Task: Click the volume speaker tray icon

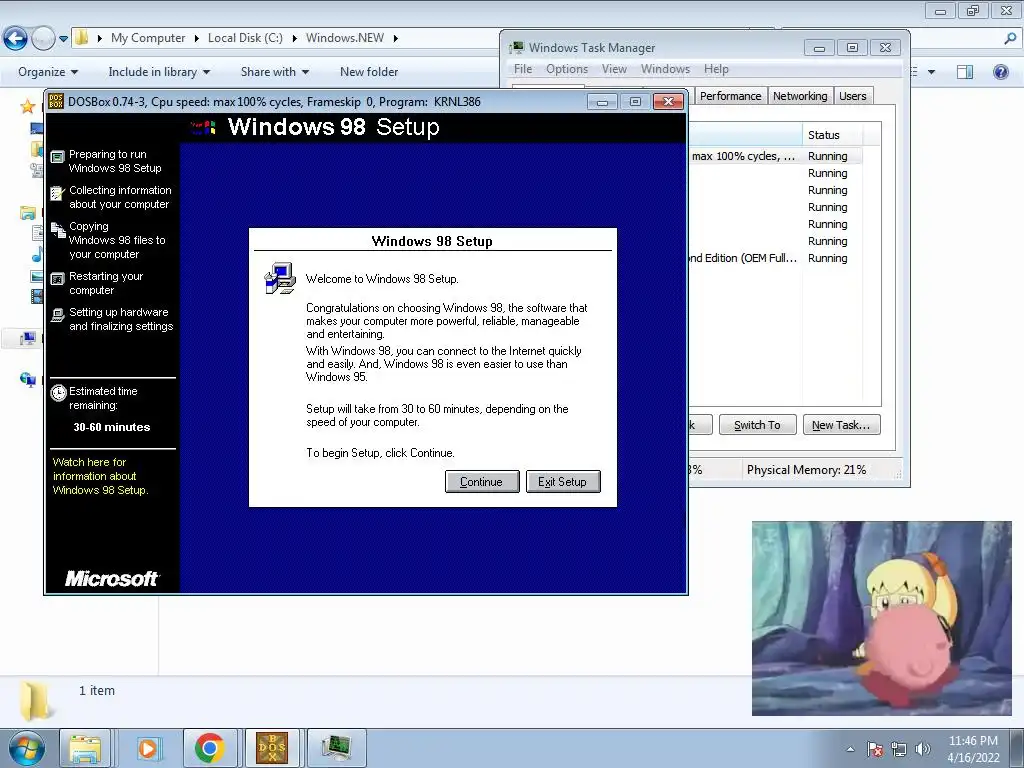Action: [x=923, y=749]
